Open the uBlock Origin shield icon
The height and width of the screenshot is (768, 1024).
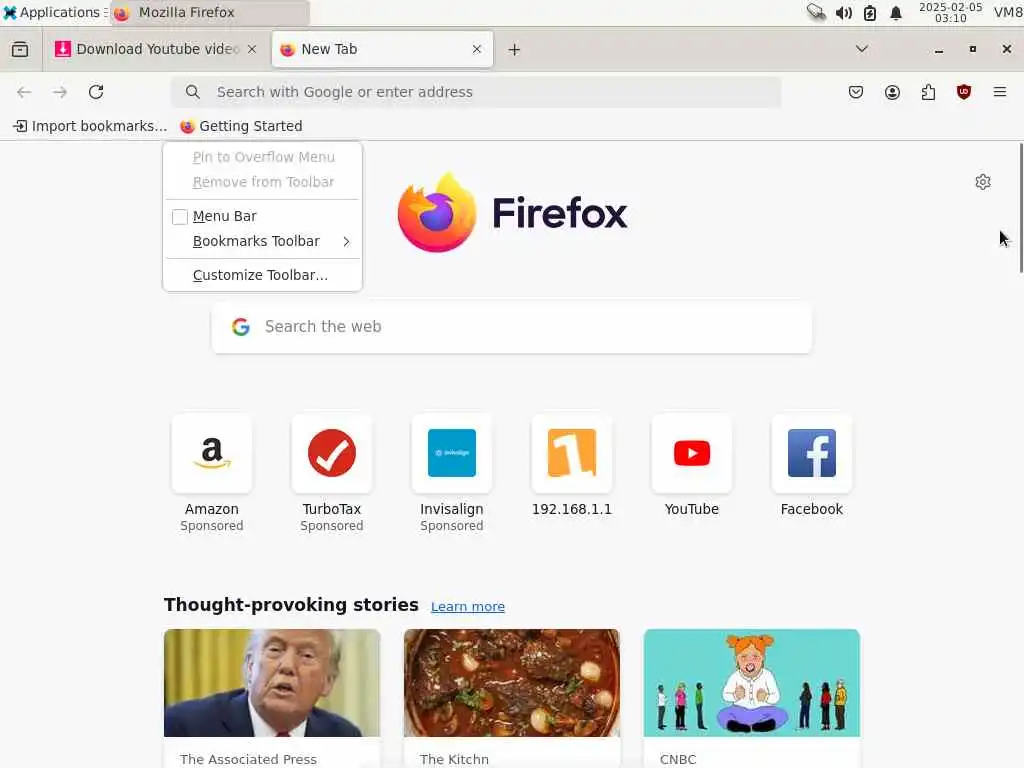point(964,92)
